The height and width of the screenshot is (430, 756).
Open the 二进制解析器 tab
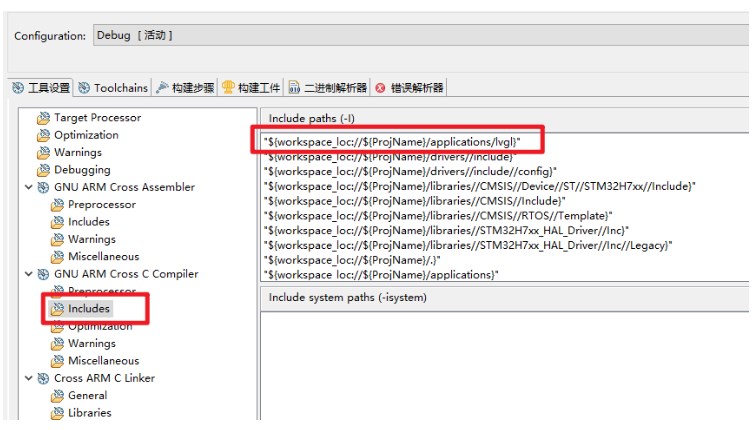point(328,88)
